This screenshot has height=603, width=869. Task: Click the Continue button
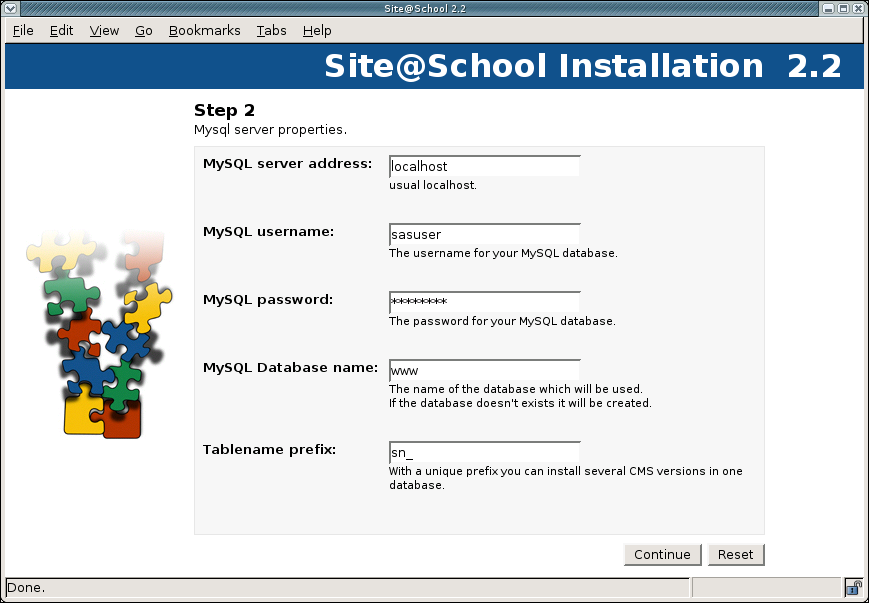(662, 555)
